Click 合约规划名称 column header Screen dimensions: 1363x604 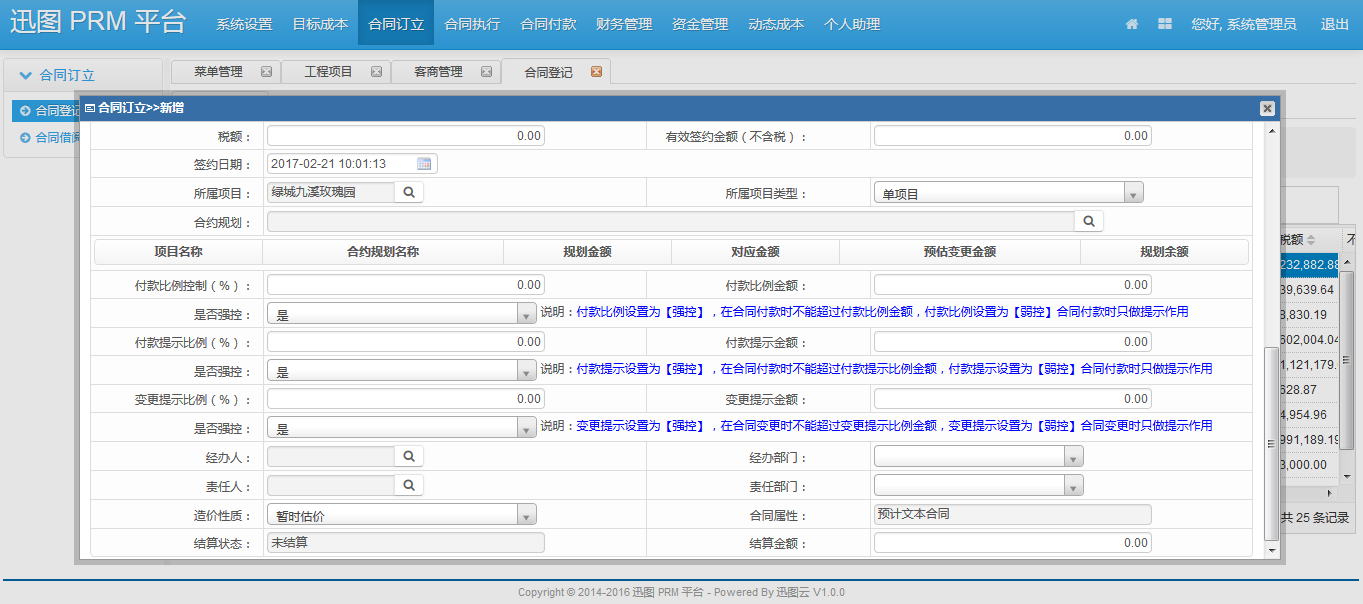383,252
